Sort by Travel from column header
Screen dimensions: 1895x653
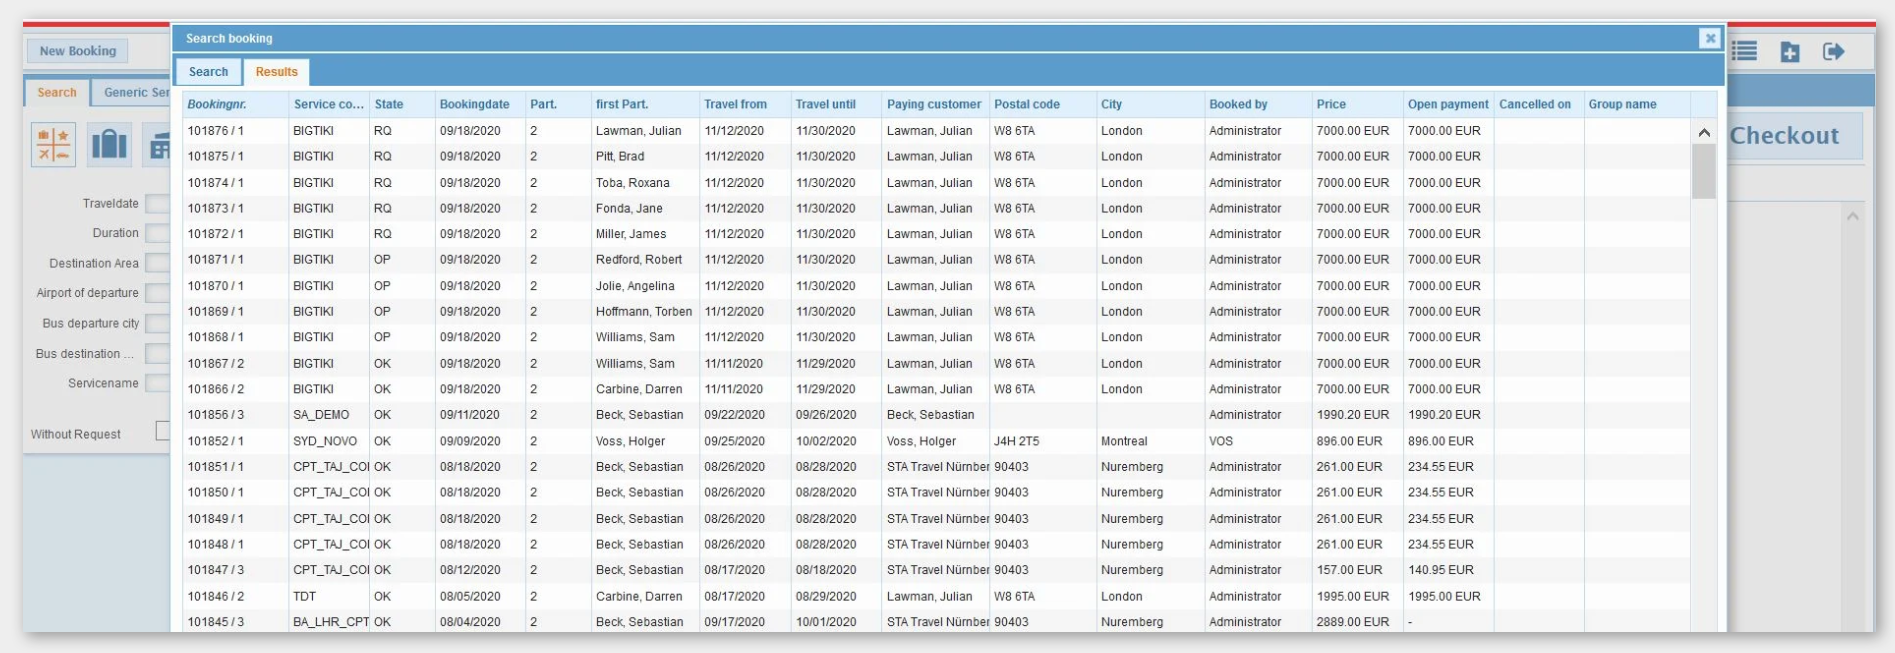click(745, 104)
